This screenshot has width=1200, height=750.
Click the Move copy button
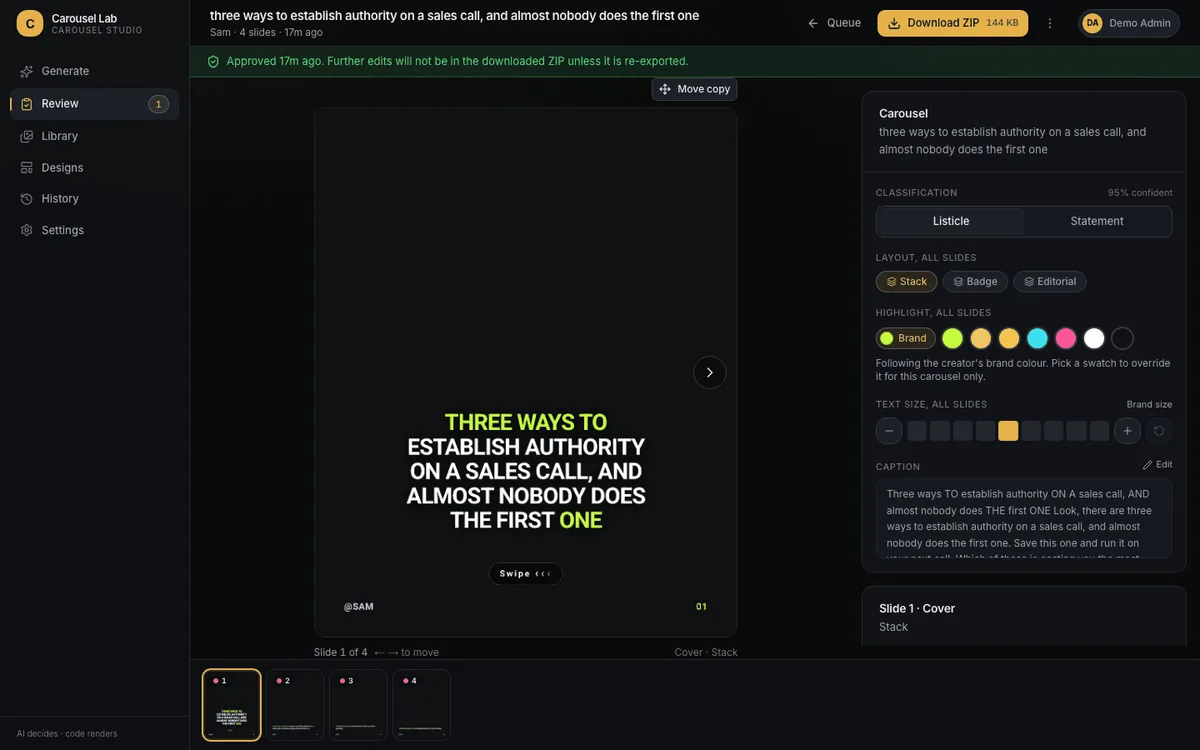point(694,89)
